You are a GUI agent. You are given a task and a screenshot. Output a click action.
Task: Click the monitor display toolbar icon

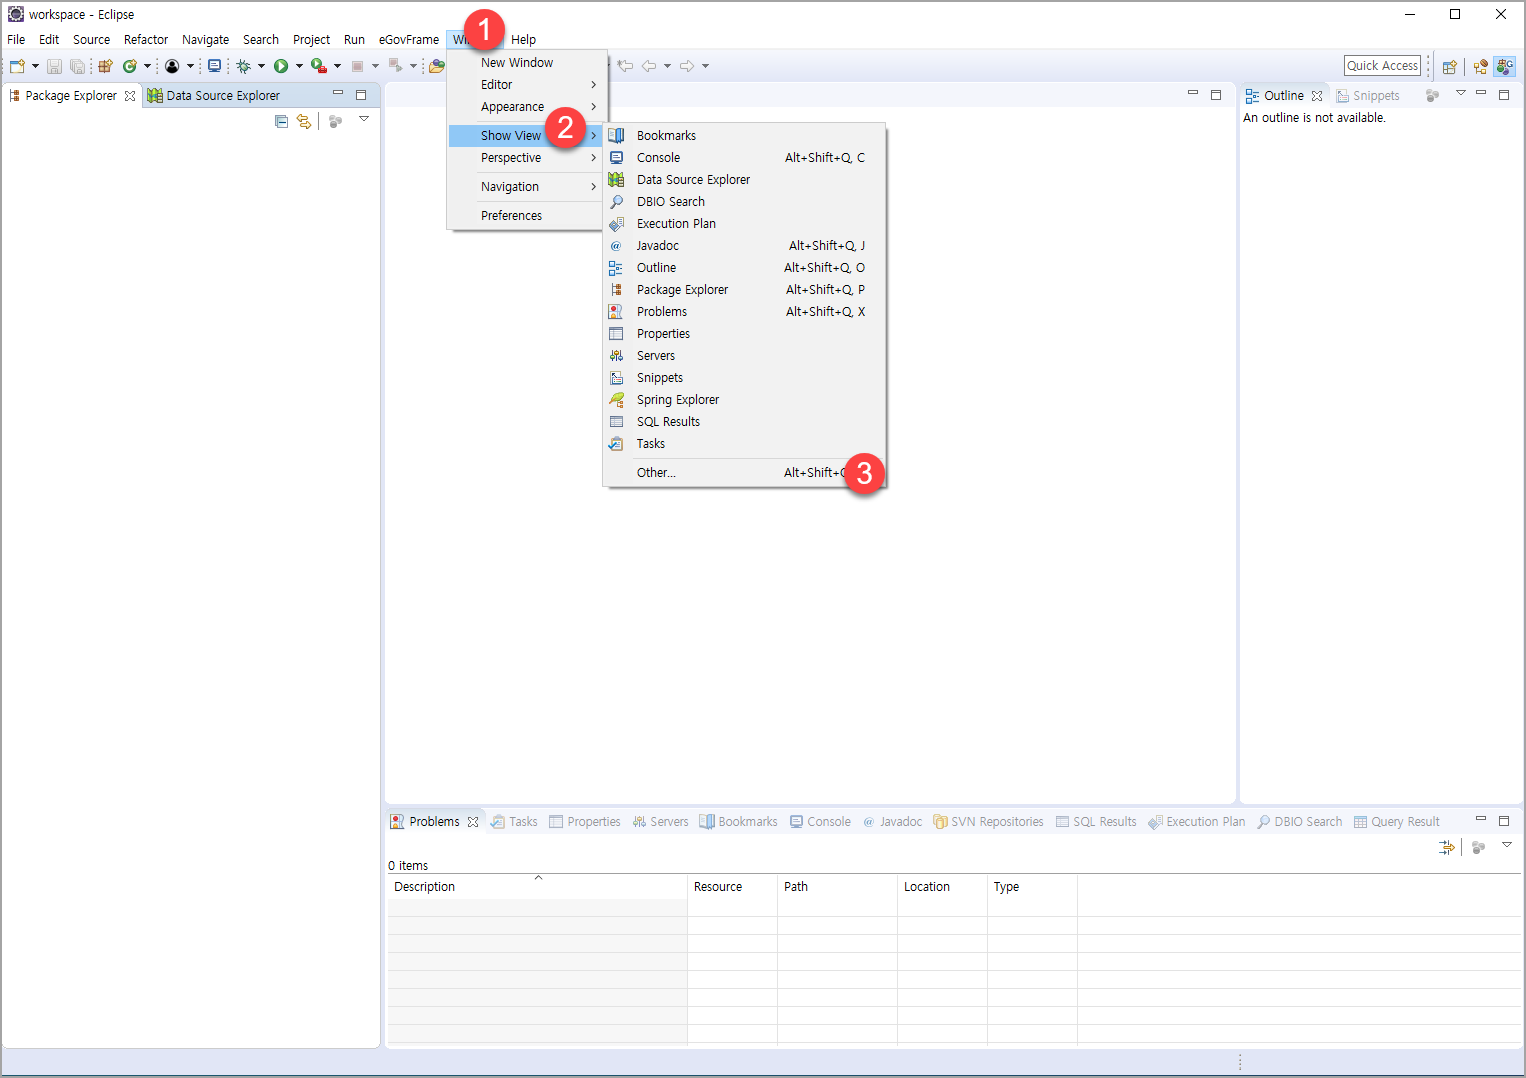pyautogui.click(x=214, y=66)
